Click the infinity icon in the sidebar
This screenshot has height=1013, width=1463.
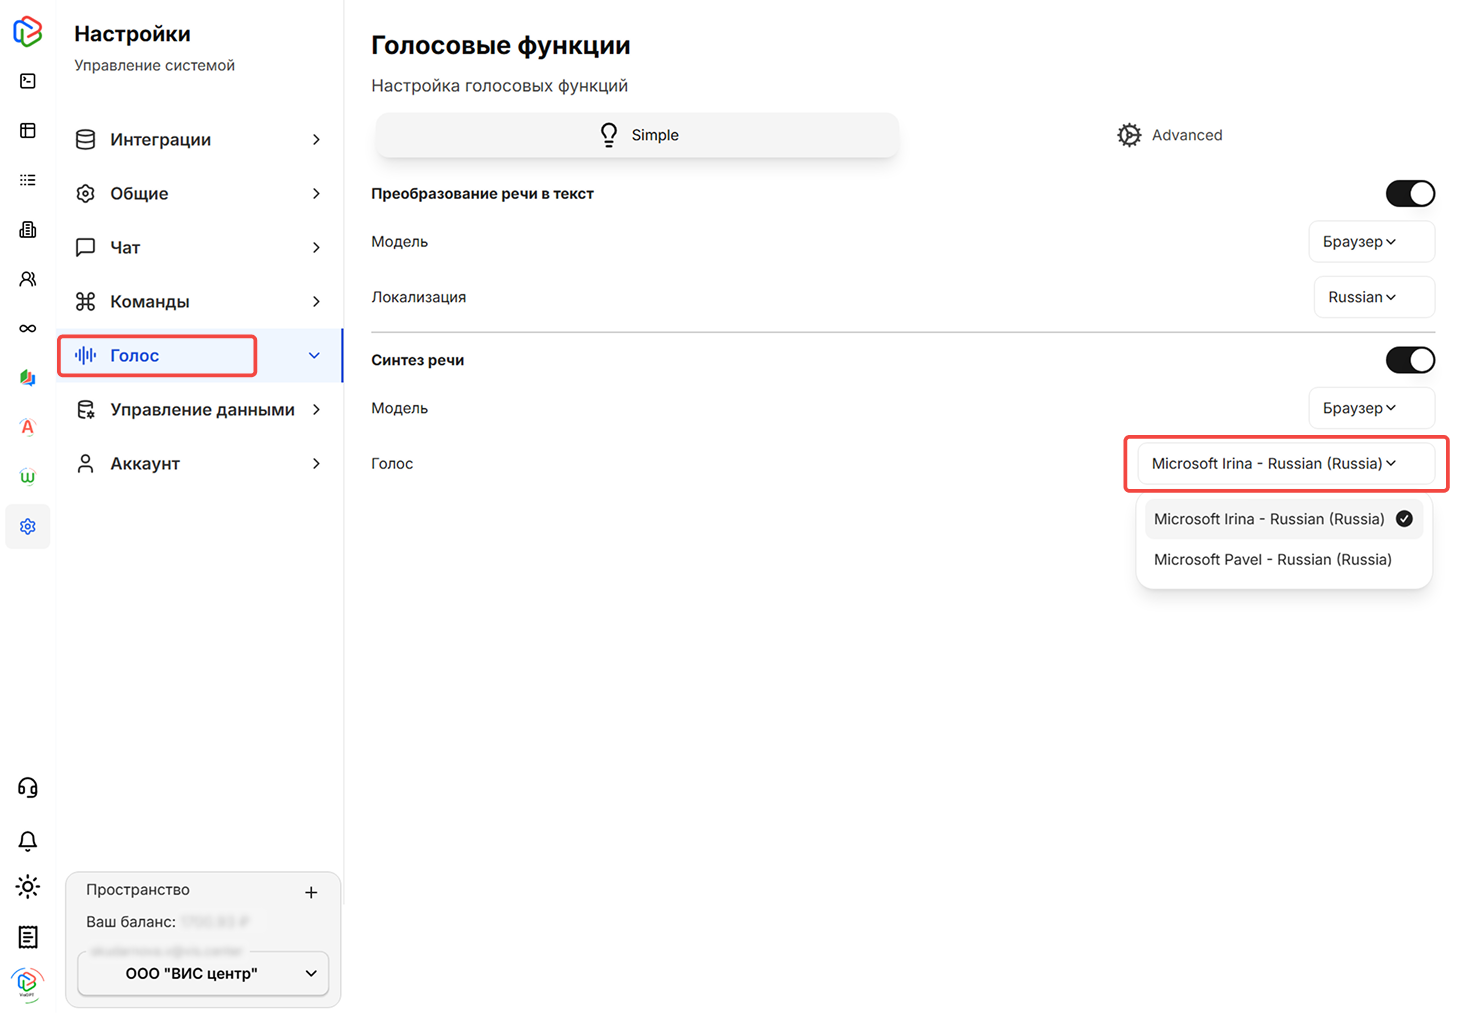(27, 327)
